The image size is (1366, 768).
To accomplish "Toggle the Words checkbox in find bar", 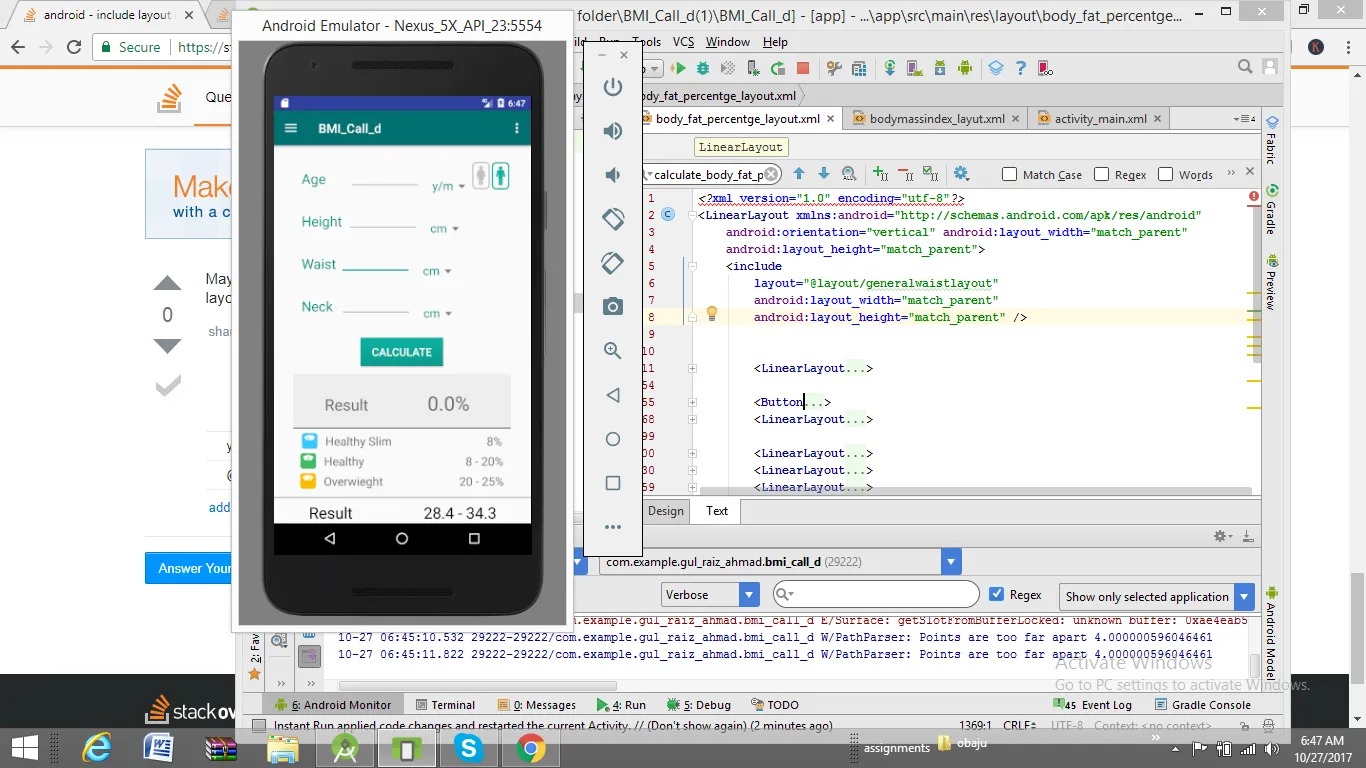I will (x=1166, y=174).
